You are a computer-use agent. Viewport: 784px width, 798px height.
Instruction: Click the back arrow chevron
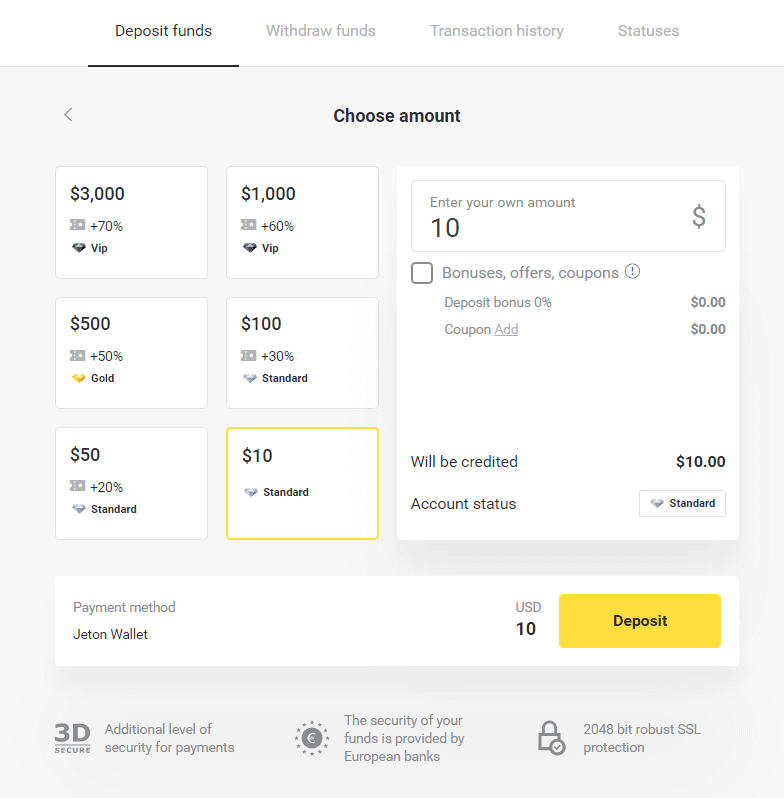pos(68,115)
